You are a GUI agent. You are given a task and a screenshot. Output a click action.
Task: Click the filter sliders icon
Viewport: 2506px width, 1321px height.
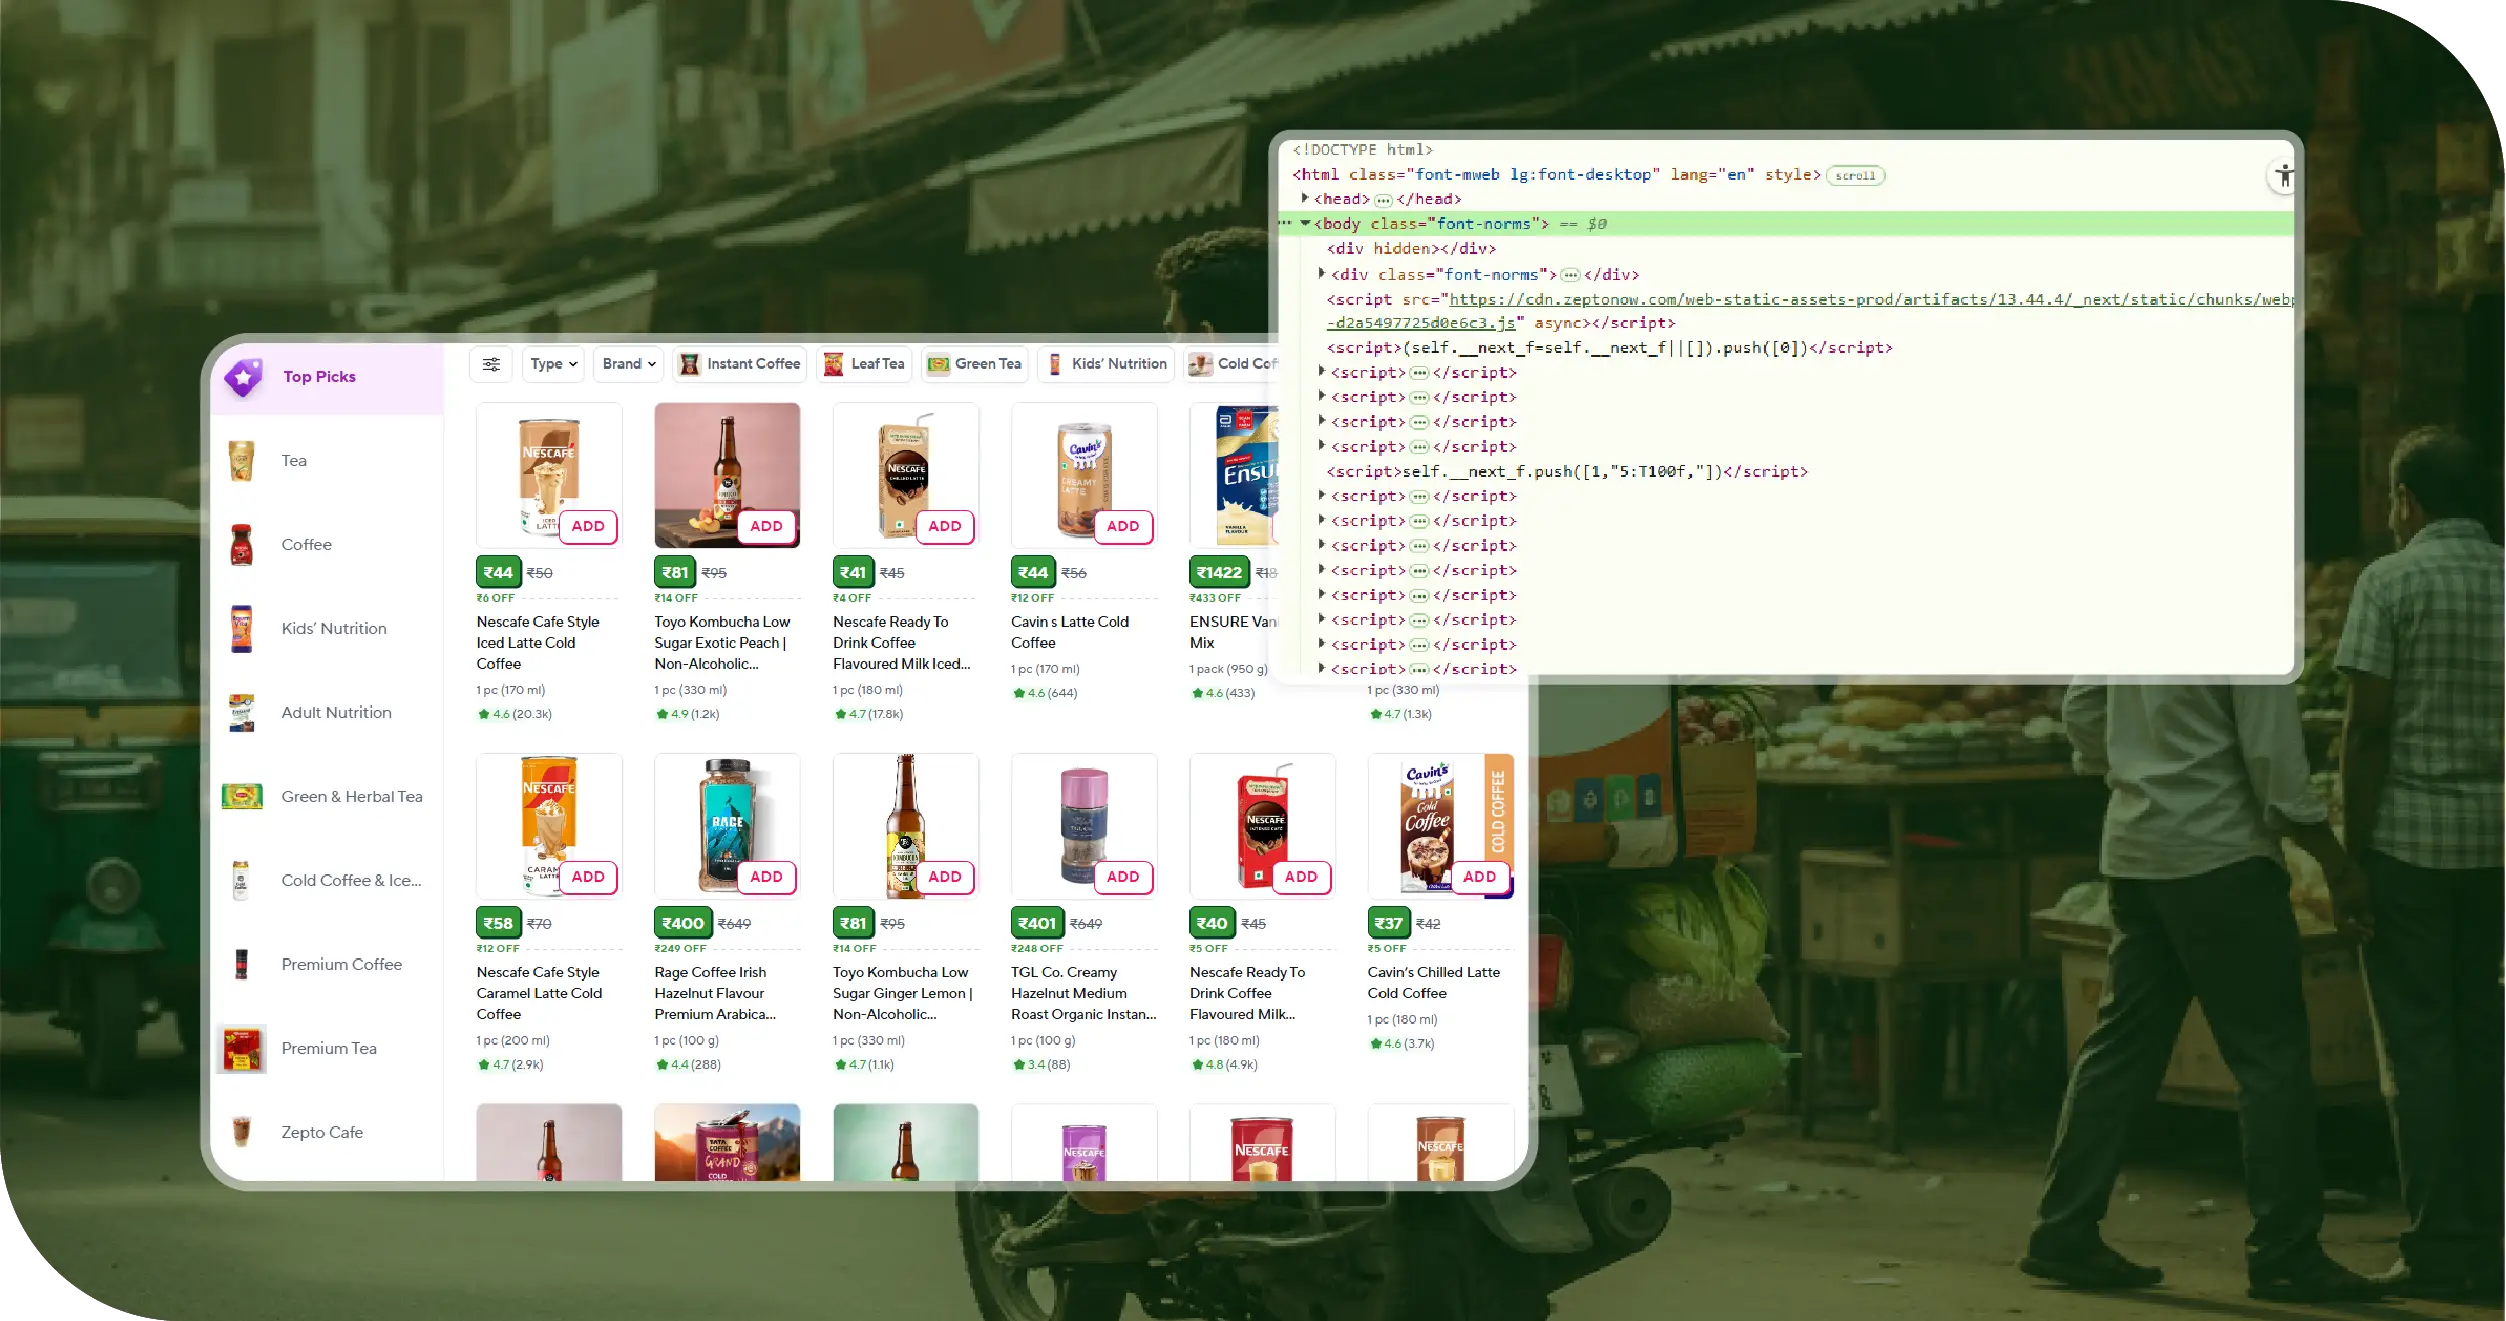tap(491, 364)
